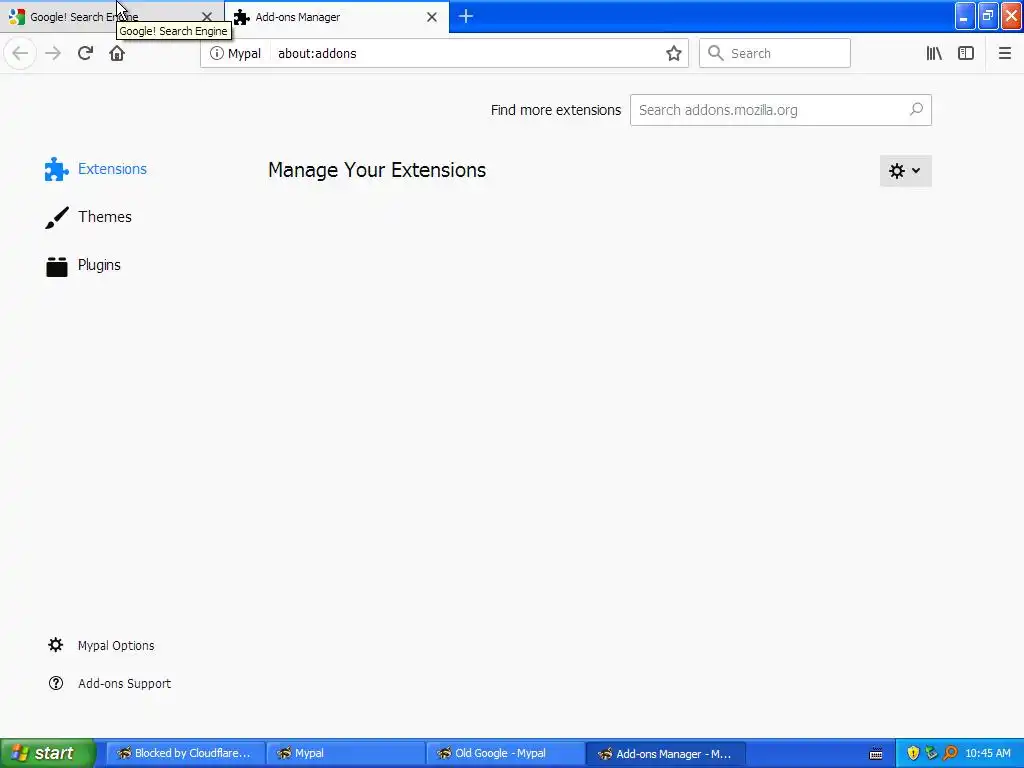Close the Google! Search Engine tab
This screenshot has width=1024, height=768.
coord(206,17)
